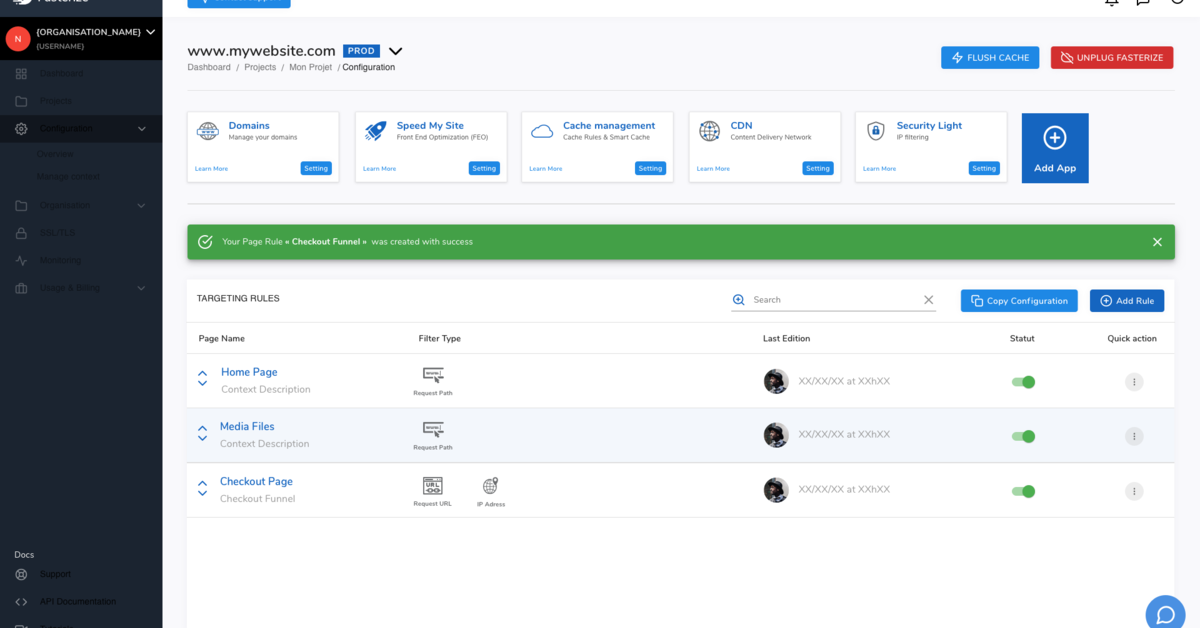Screen dimensions: 1200x628
Task: Disable the Media Files rule toggle
Action: [1023, 436]
